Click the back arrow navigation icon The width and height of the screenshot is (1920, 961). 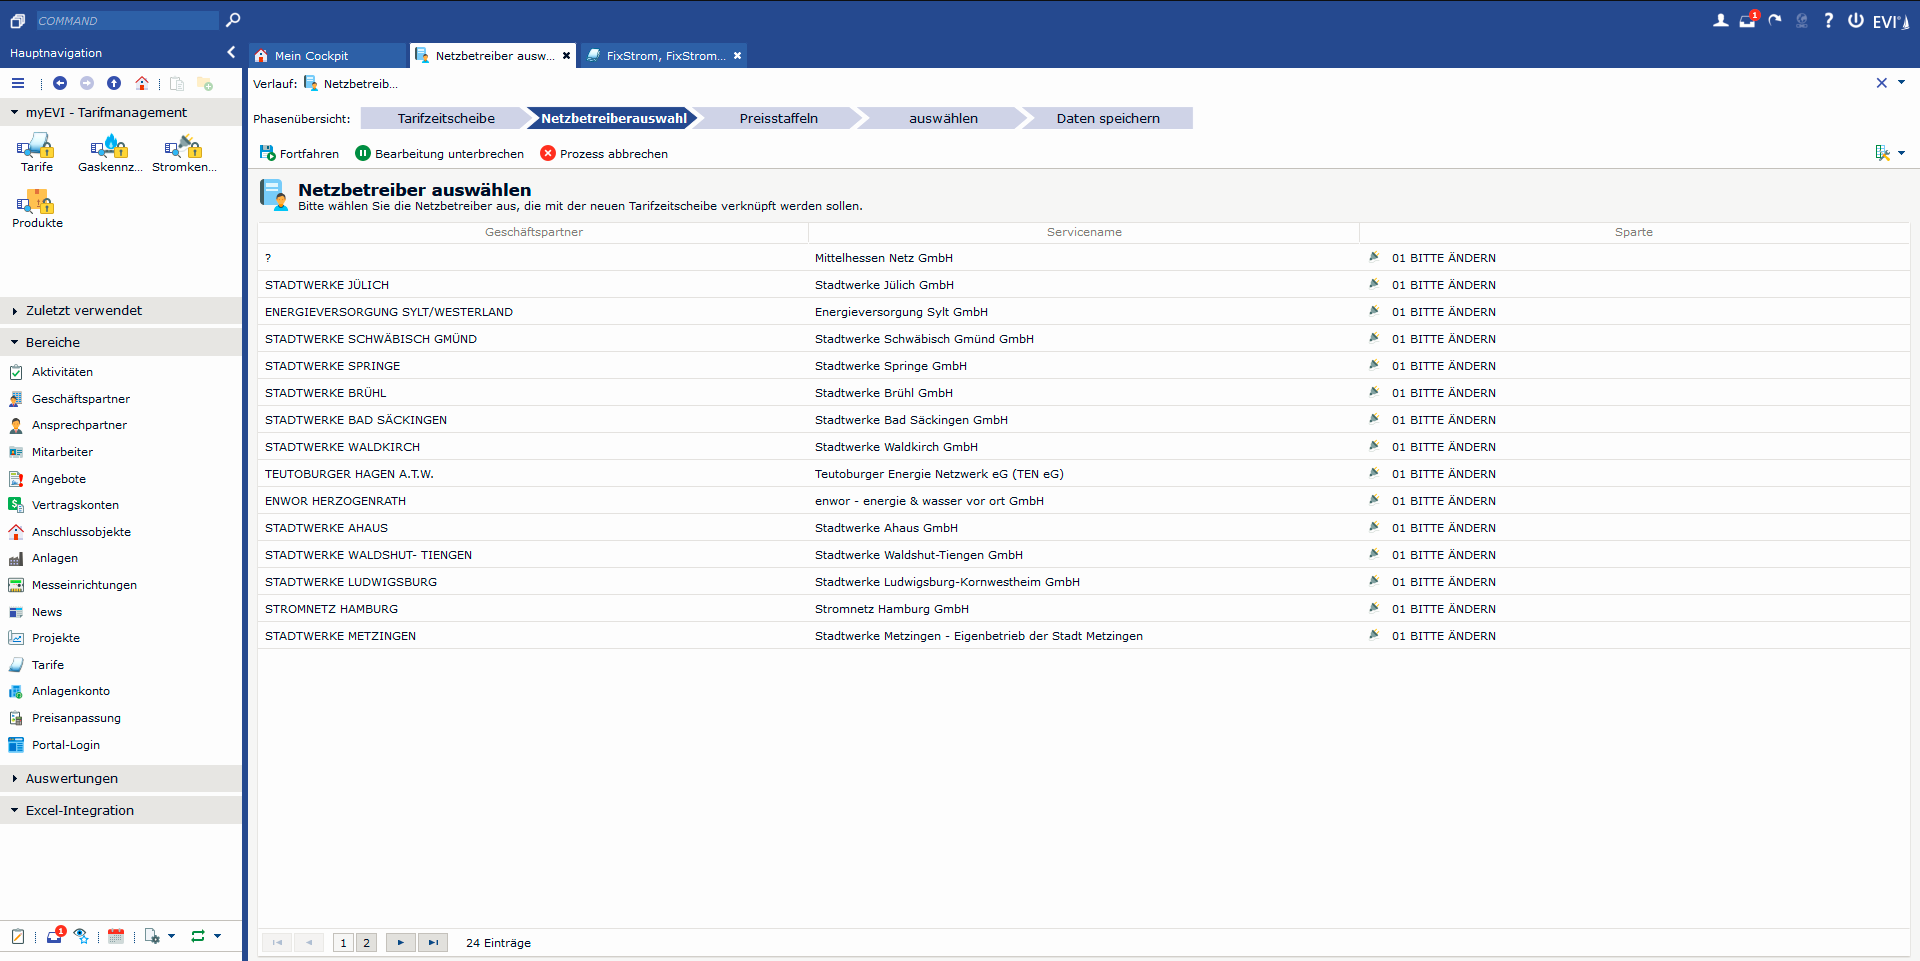pos(60,84)
